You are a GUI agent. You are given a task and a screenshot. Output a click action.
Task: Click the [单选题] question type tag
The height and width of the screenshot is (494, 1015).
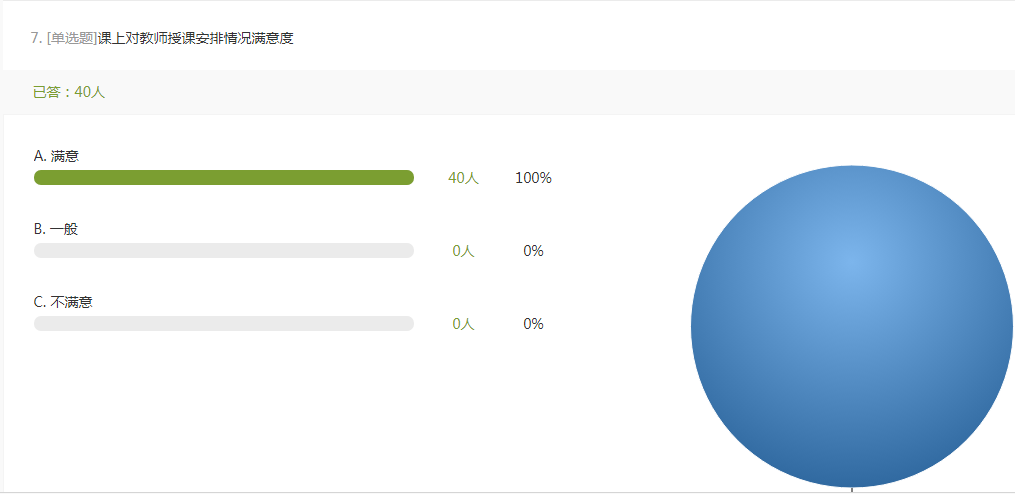[72, 38]
